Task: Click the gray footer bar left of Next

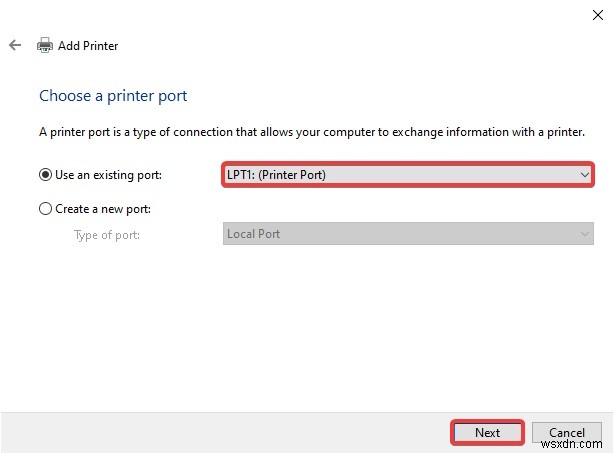Action: (220, 432)
